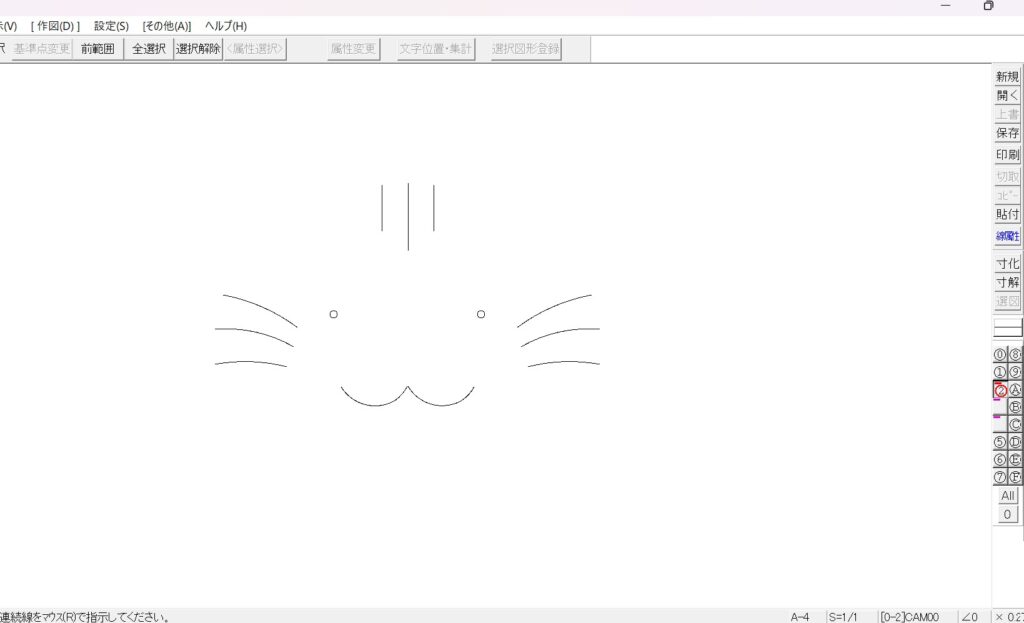Click the current line color/type preview box
Screen dimensions: 1024x623
(x=1007, y=327)
